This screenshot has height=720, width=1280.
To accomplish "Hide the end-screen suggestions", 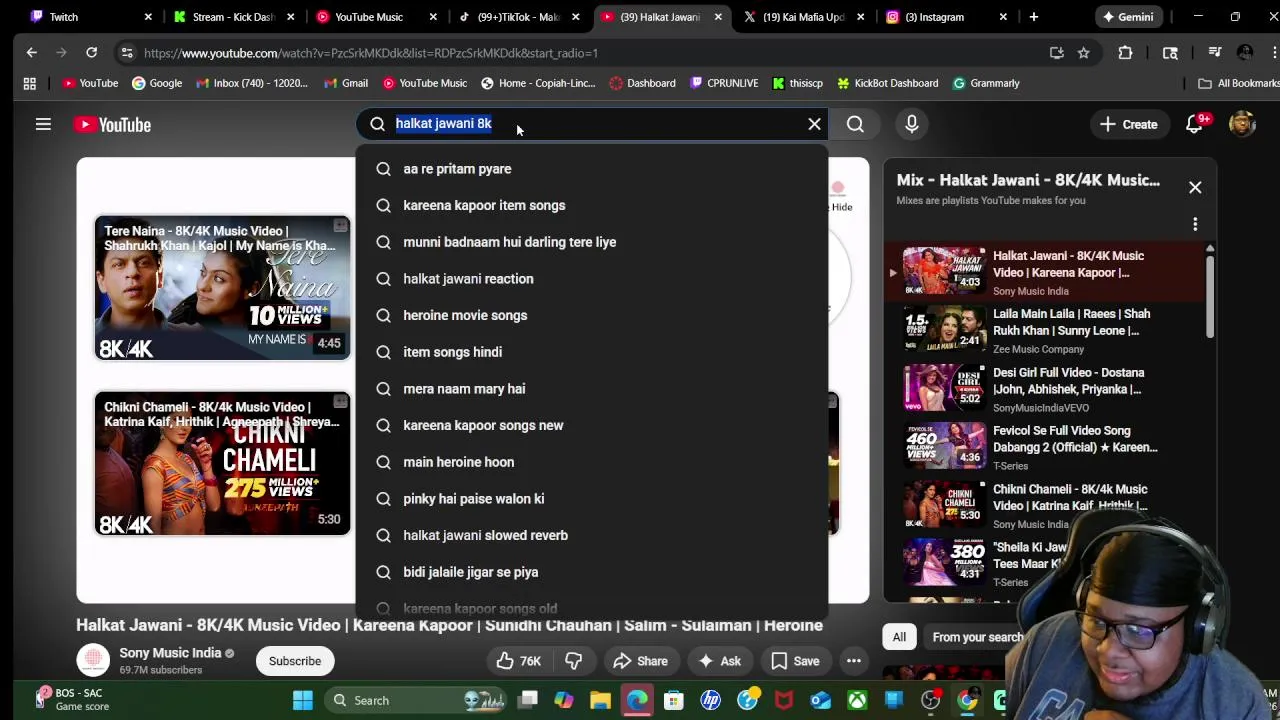I will click(839, 198).
